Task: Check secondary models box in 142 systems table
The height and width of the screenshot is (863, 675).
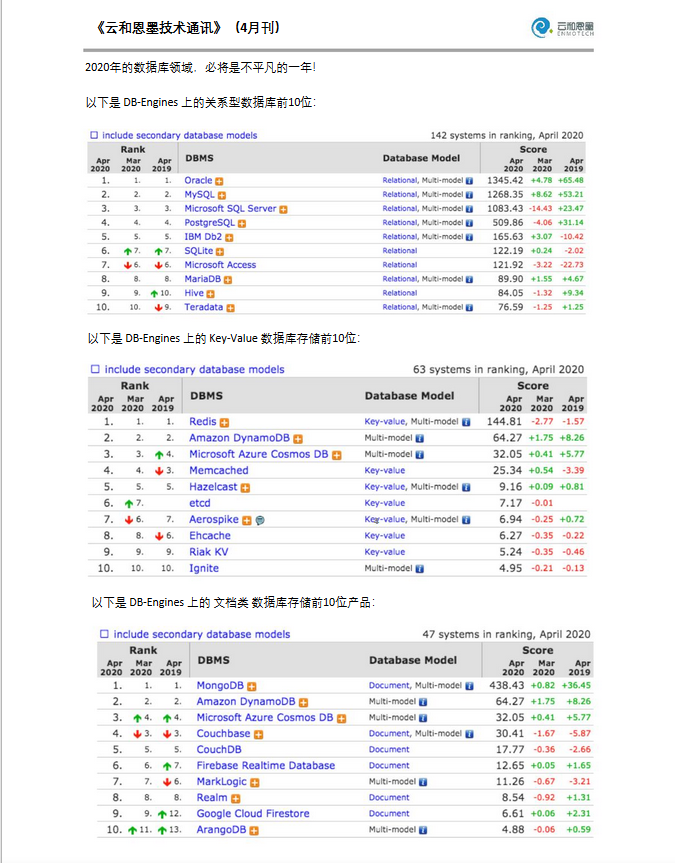Action: (x=94, y=135)
